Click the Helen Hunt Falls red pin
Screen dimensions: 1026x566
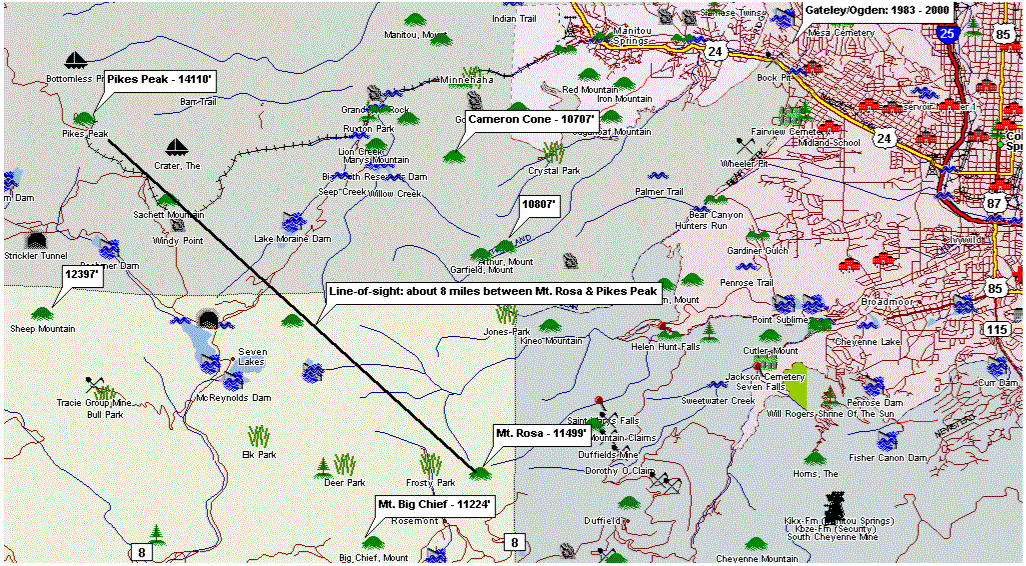pos(662,327)
